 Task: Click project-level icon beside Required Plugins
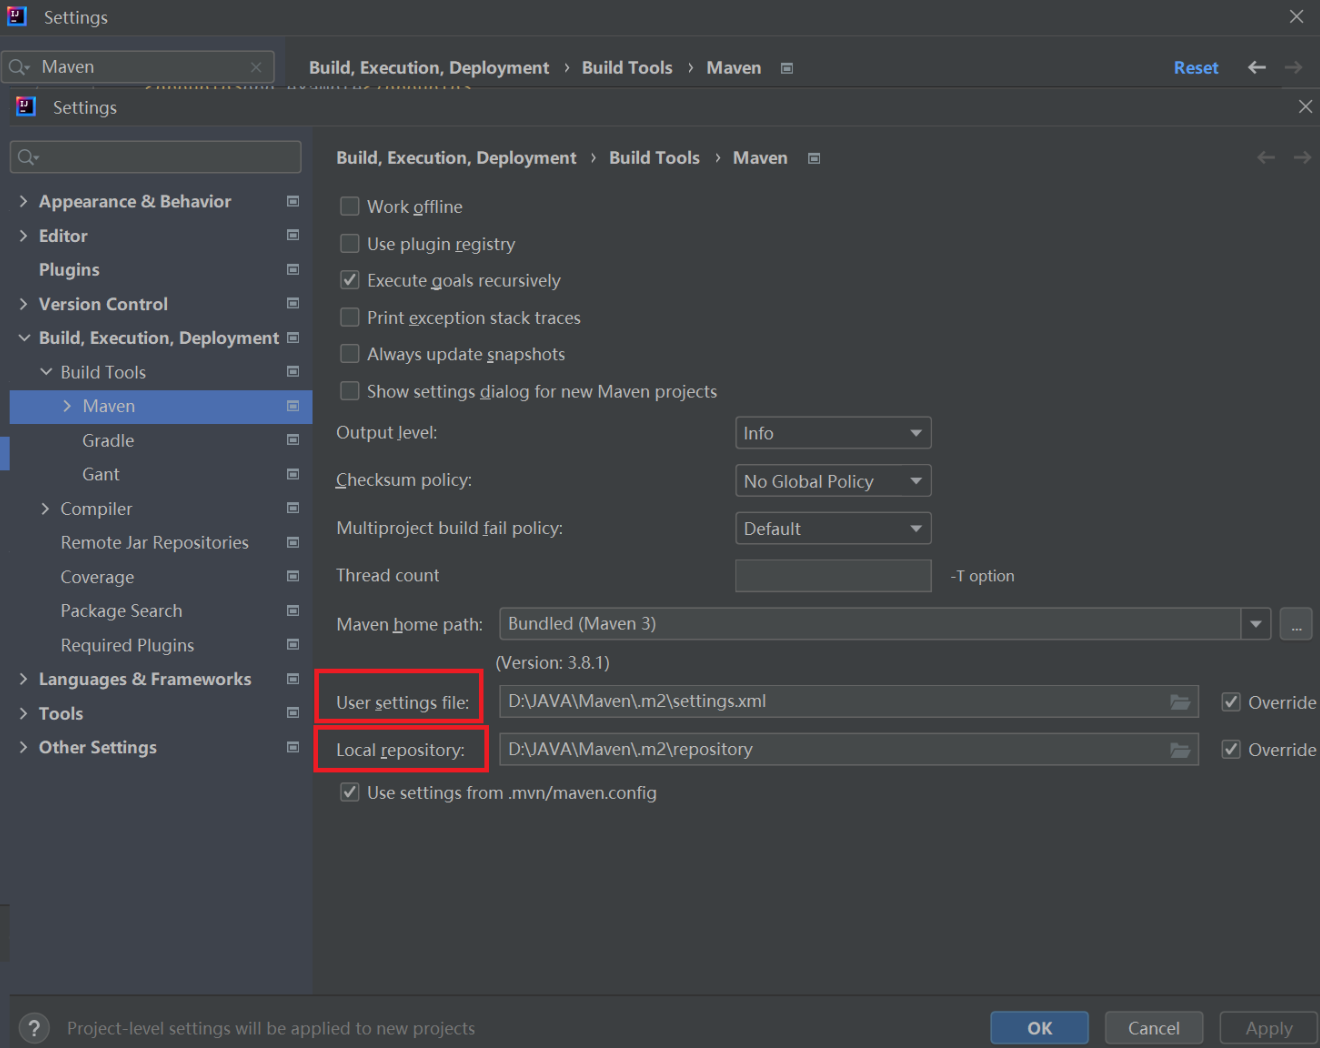point(293,644)
